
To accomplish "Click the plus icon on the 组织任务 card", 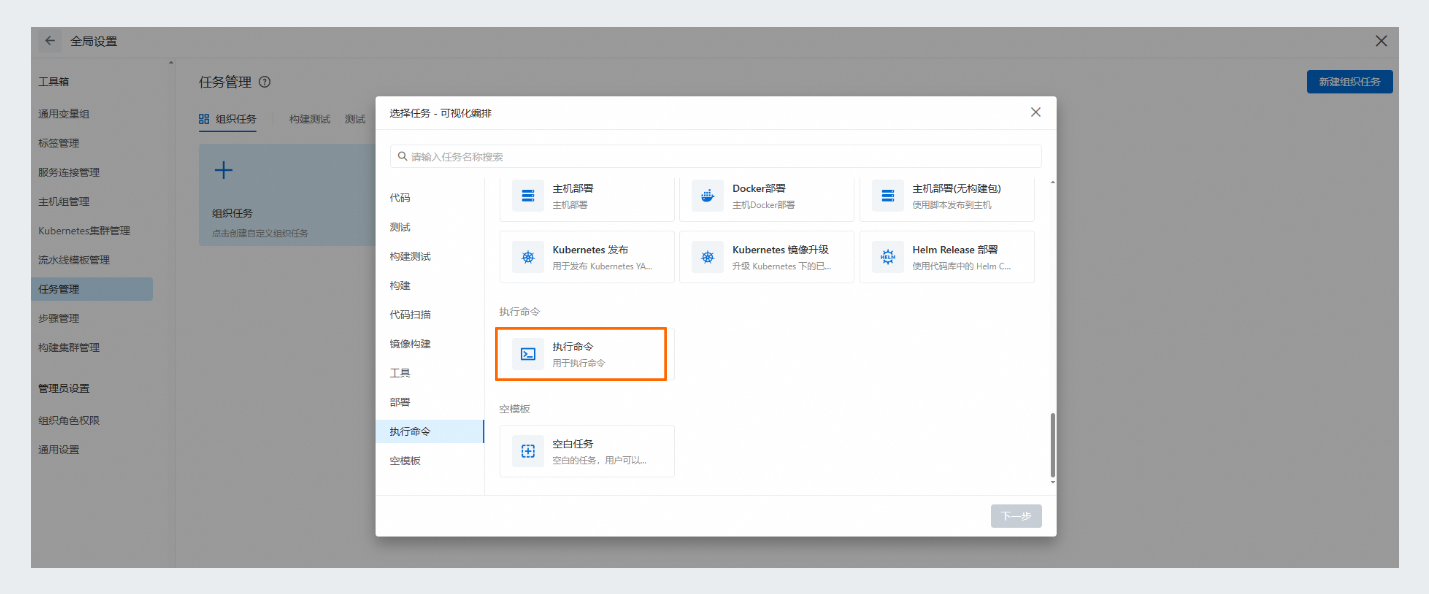I will click(224, 170).
